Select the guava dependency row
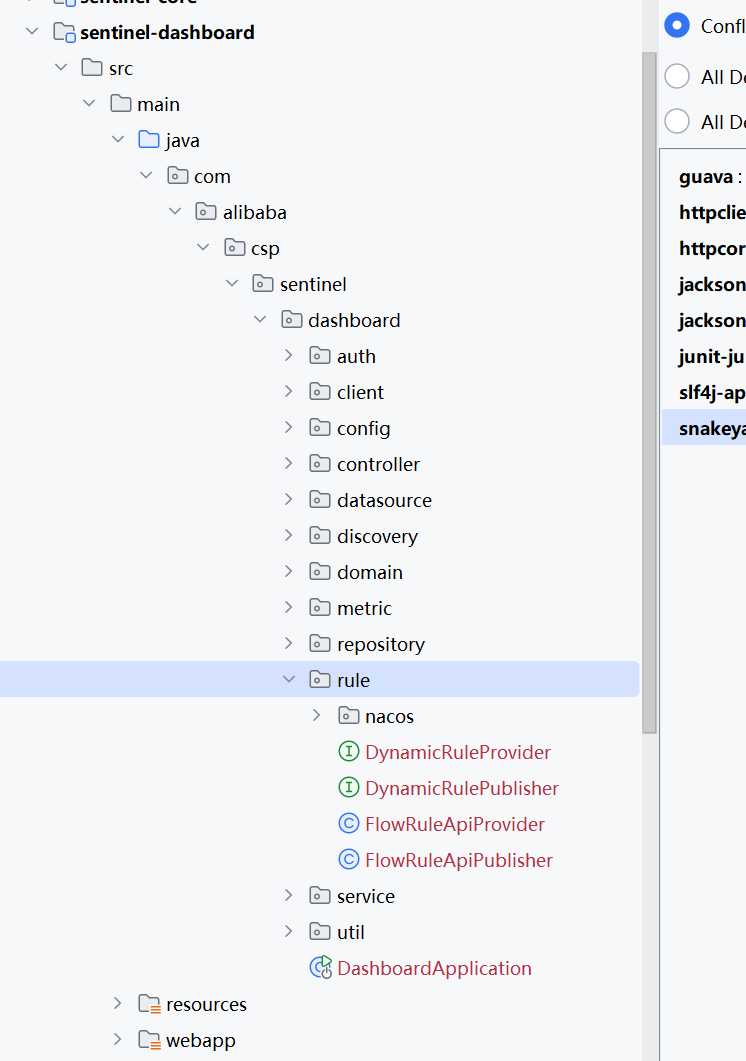Image resolution: width=746 pixels, height=1061 pixels. (x=703, y=177)
